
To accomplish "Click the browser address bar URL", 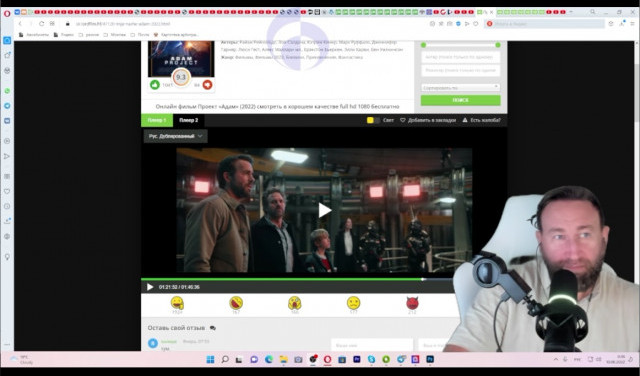I will pyautogui.click(x=122, y=24).
